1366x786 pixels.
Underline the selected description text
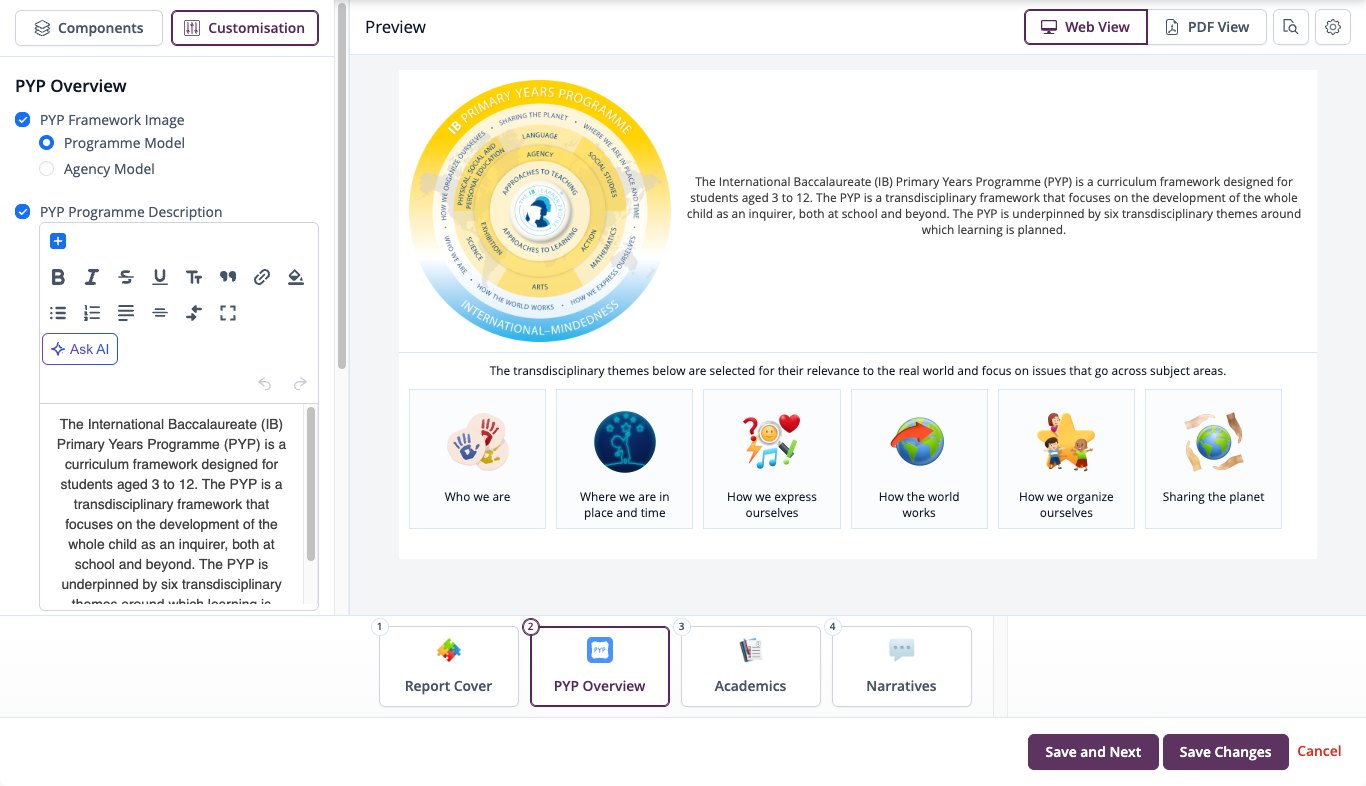[160, 277]
